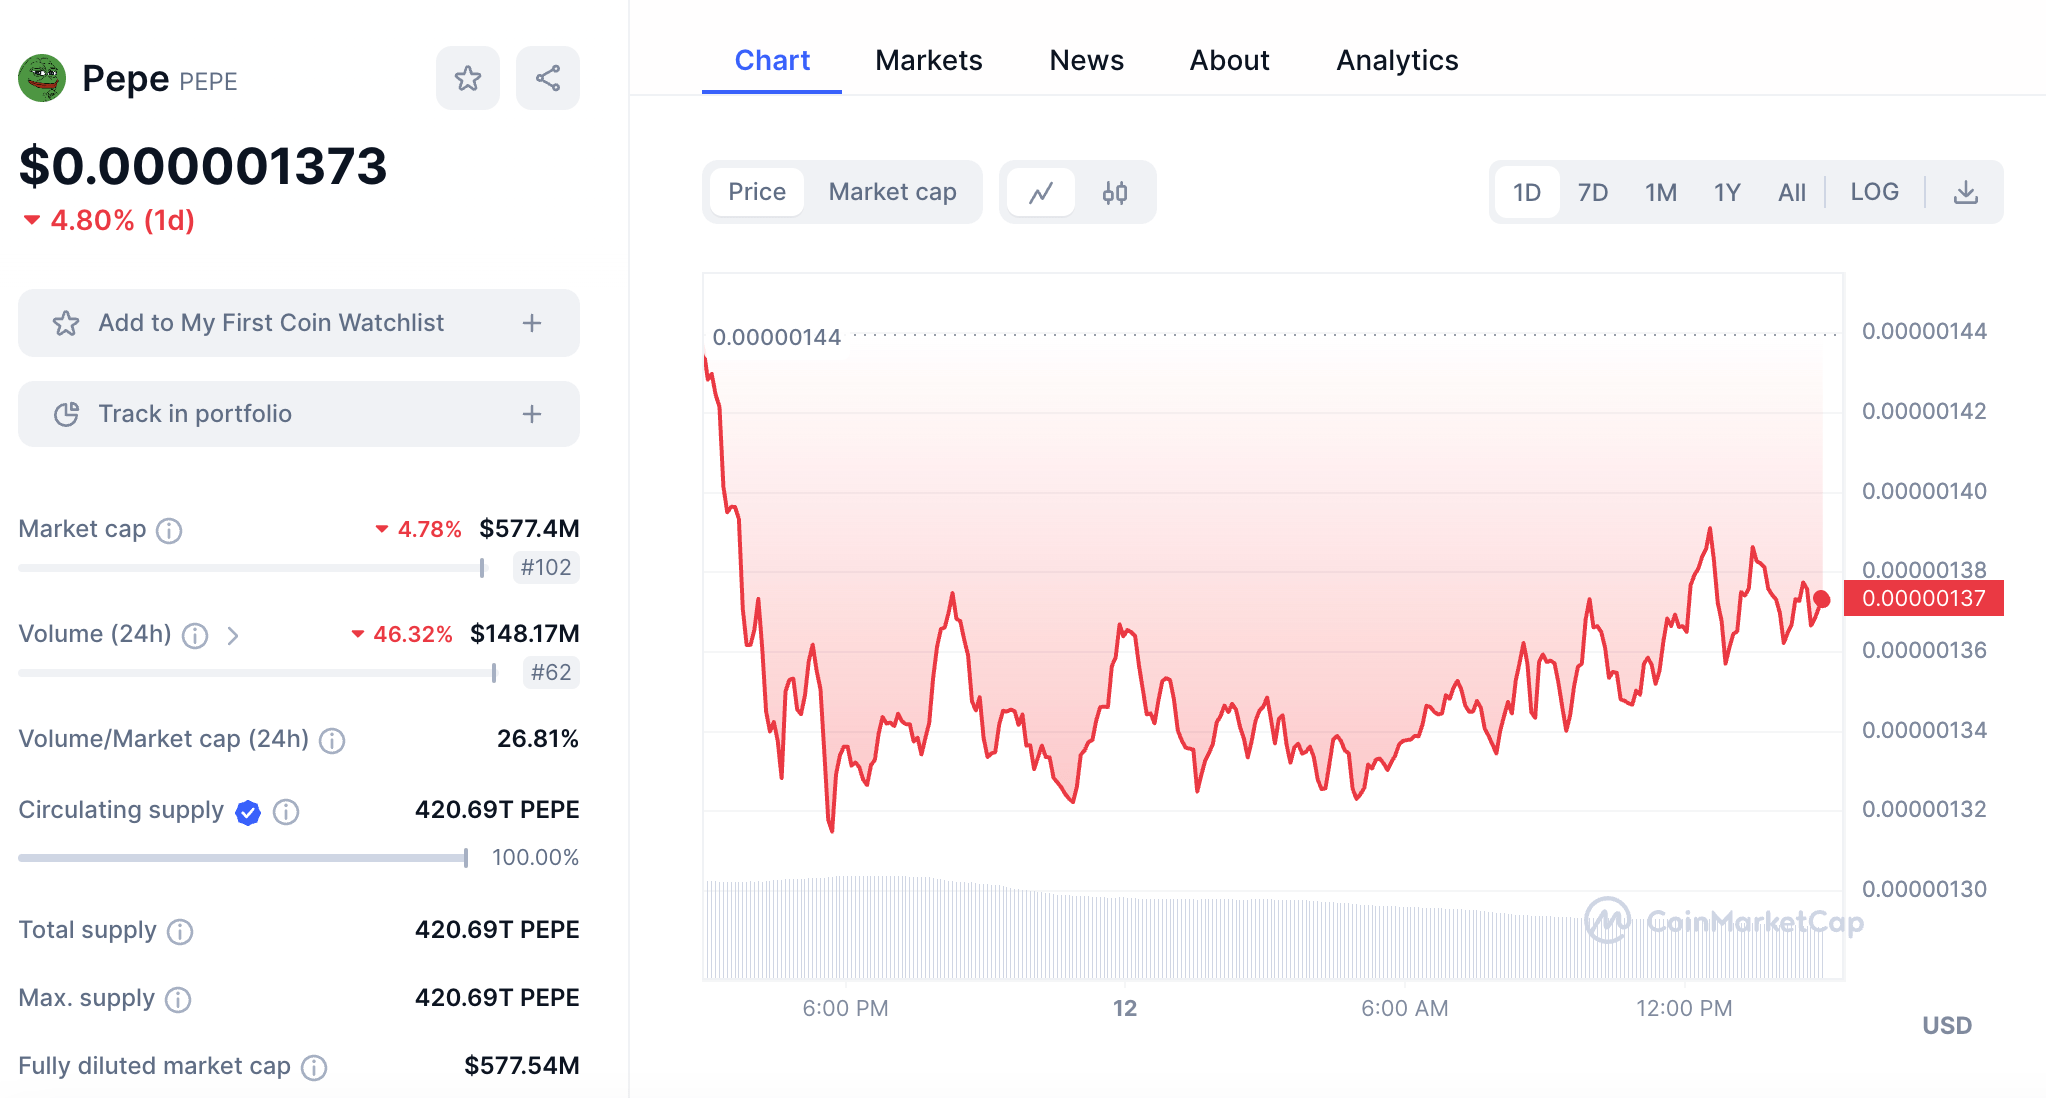Show Max. supply info icon

pyautogui.click(x=178, y=999)
